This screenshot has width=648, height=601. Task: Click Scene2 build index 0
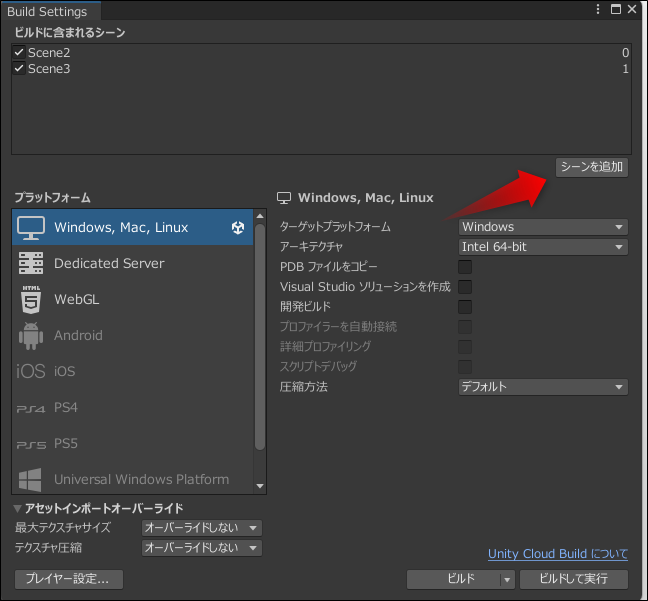625,52
